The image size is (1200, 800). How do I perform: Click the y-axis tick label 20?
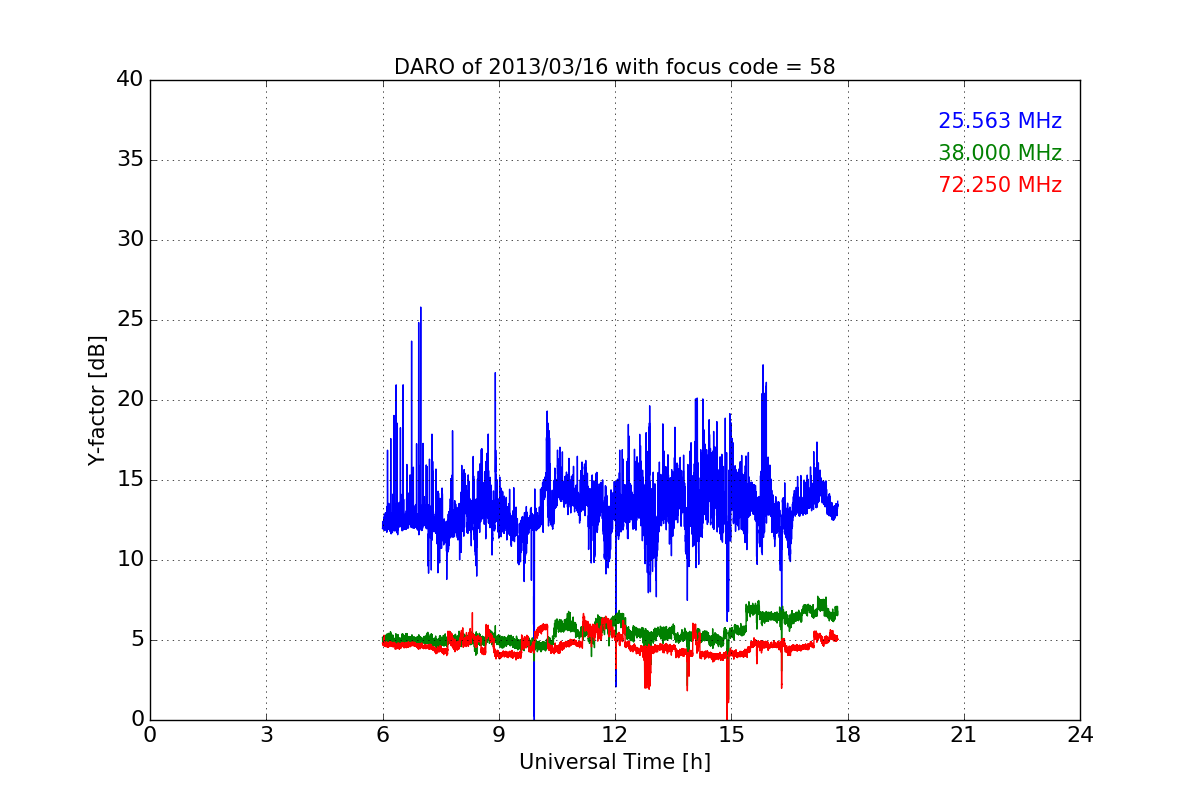tap(130, 400)
